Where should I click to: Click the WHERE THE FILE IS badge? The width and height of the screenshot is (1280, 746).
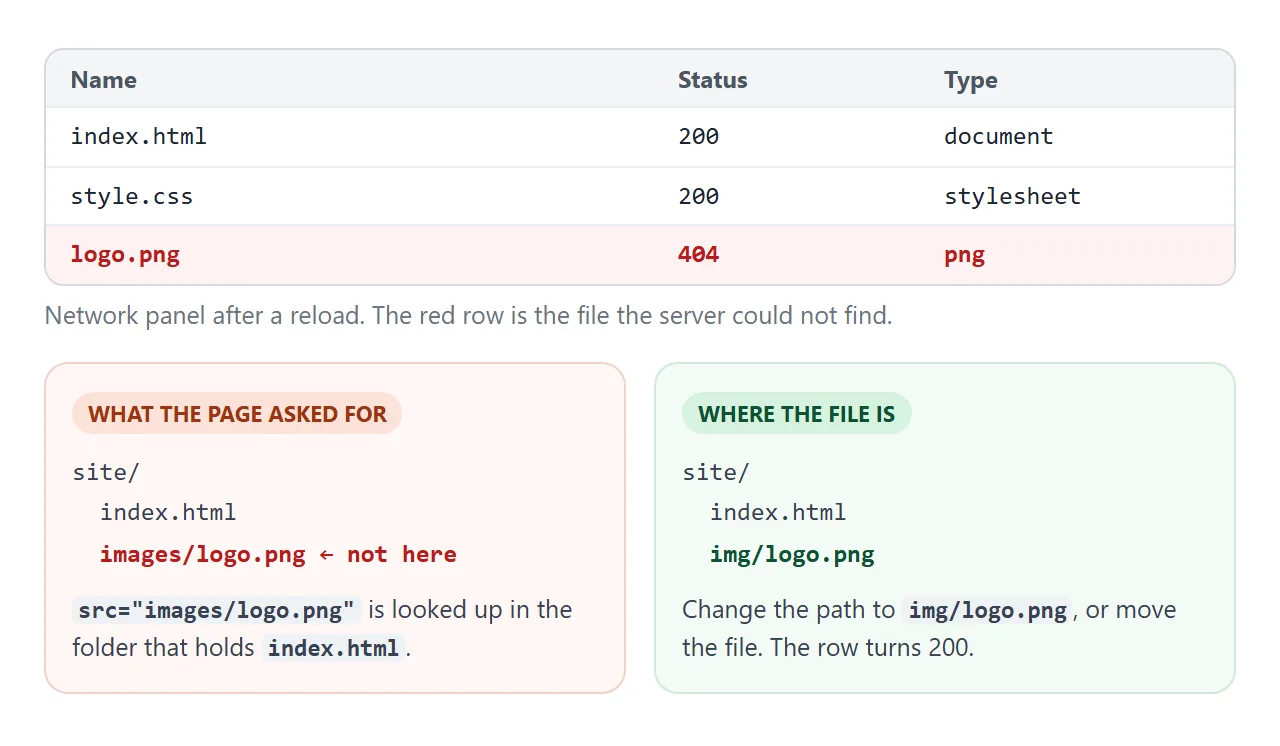(x=796, y=414)
